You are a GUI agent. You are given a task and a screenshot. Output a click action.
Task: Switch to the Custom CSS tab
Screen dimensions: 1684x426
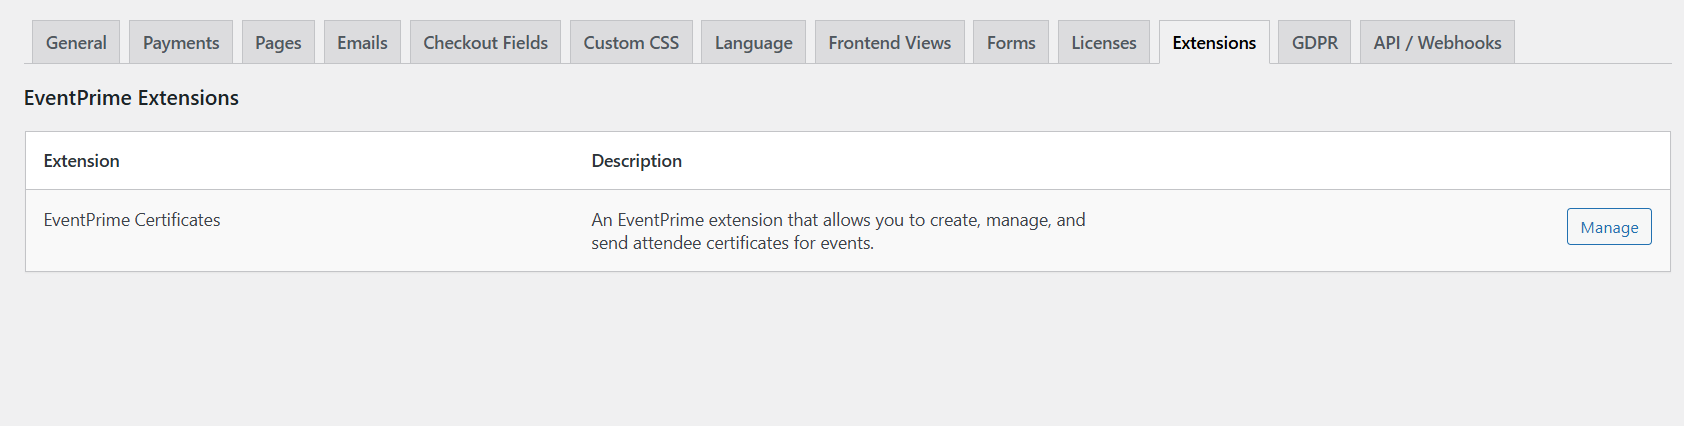coord(631,43)
